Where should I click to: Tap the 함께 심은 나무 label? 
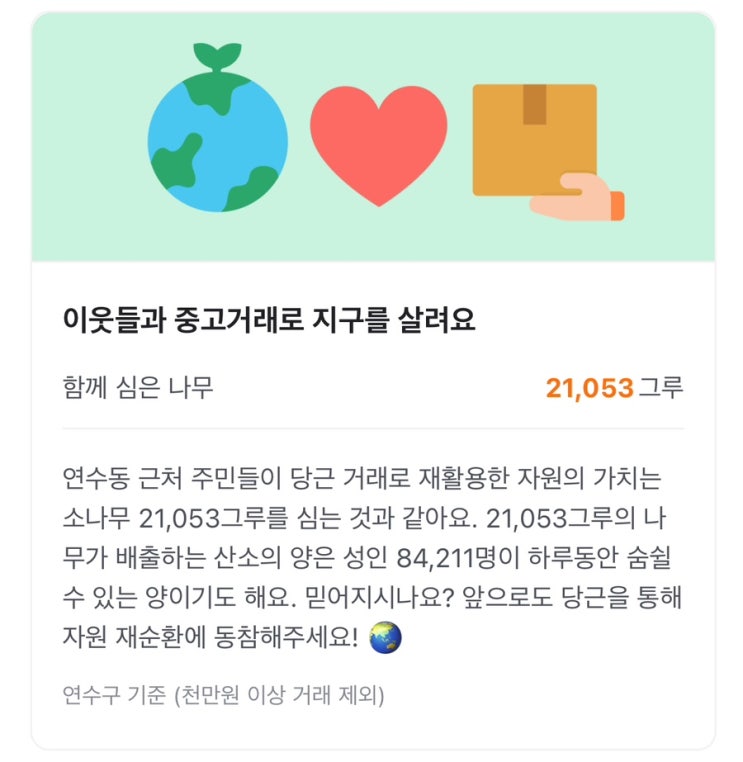click(138, 387)
